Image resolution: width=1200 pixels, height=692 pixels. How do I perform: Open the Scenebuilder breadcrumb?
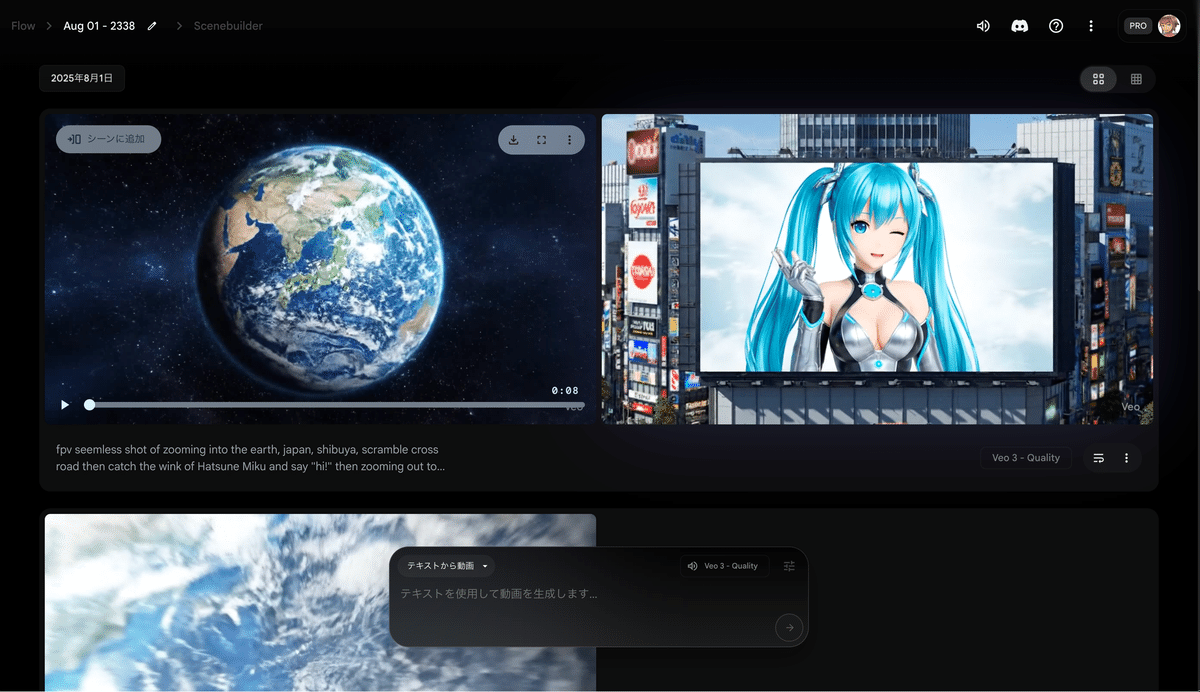[228, 26]
